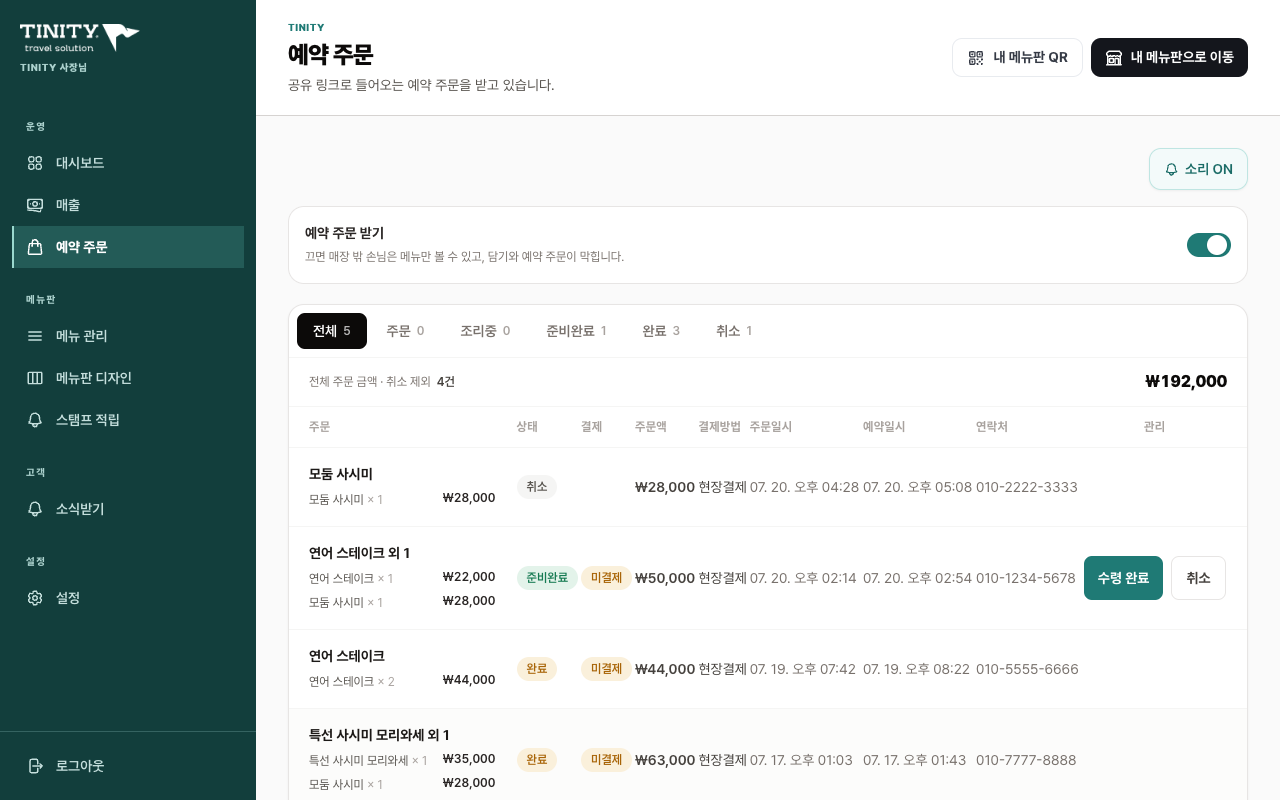Open 대시보드 via its grid icon

click(x=35, y=163)
